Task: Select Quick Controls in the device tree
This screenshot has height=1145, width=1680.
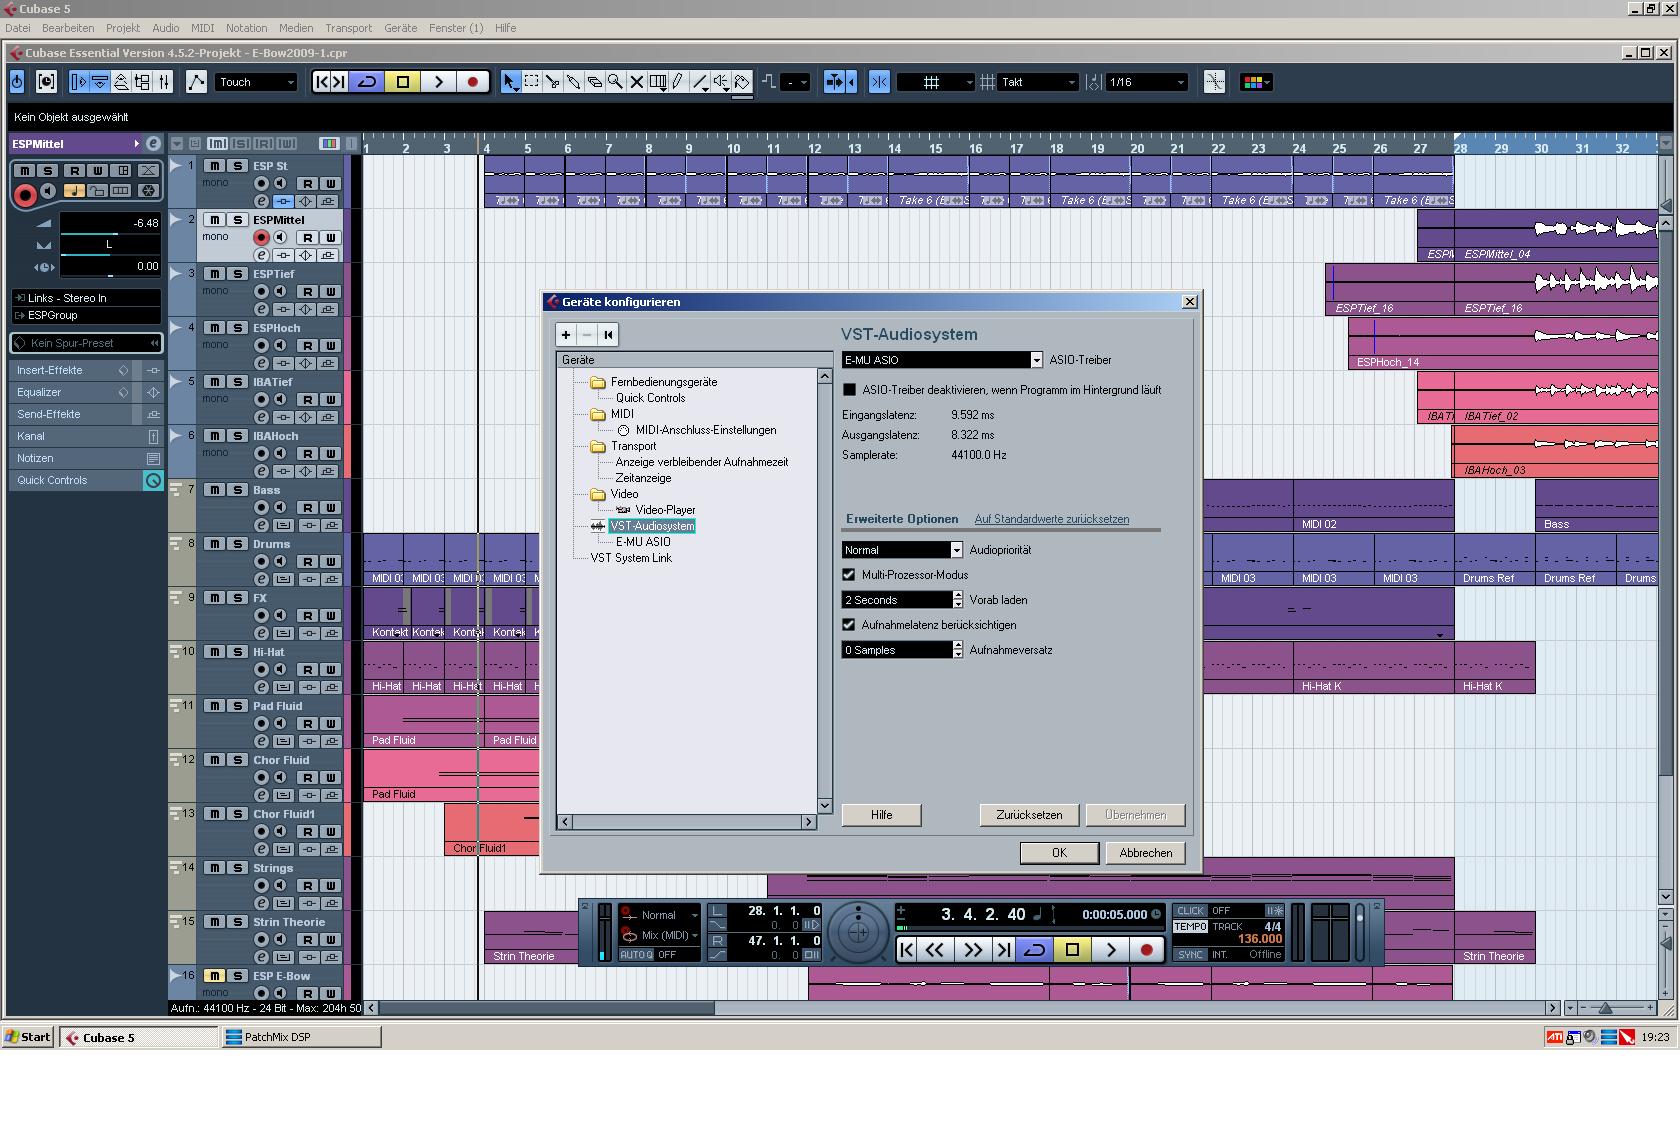Action: 650,398
